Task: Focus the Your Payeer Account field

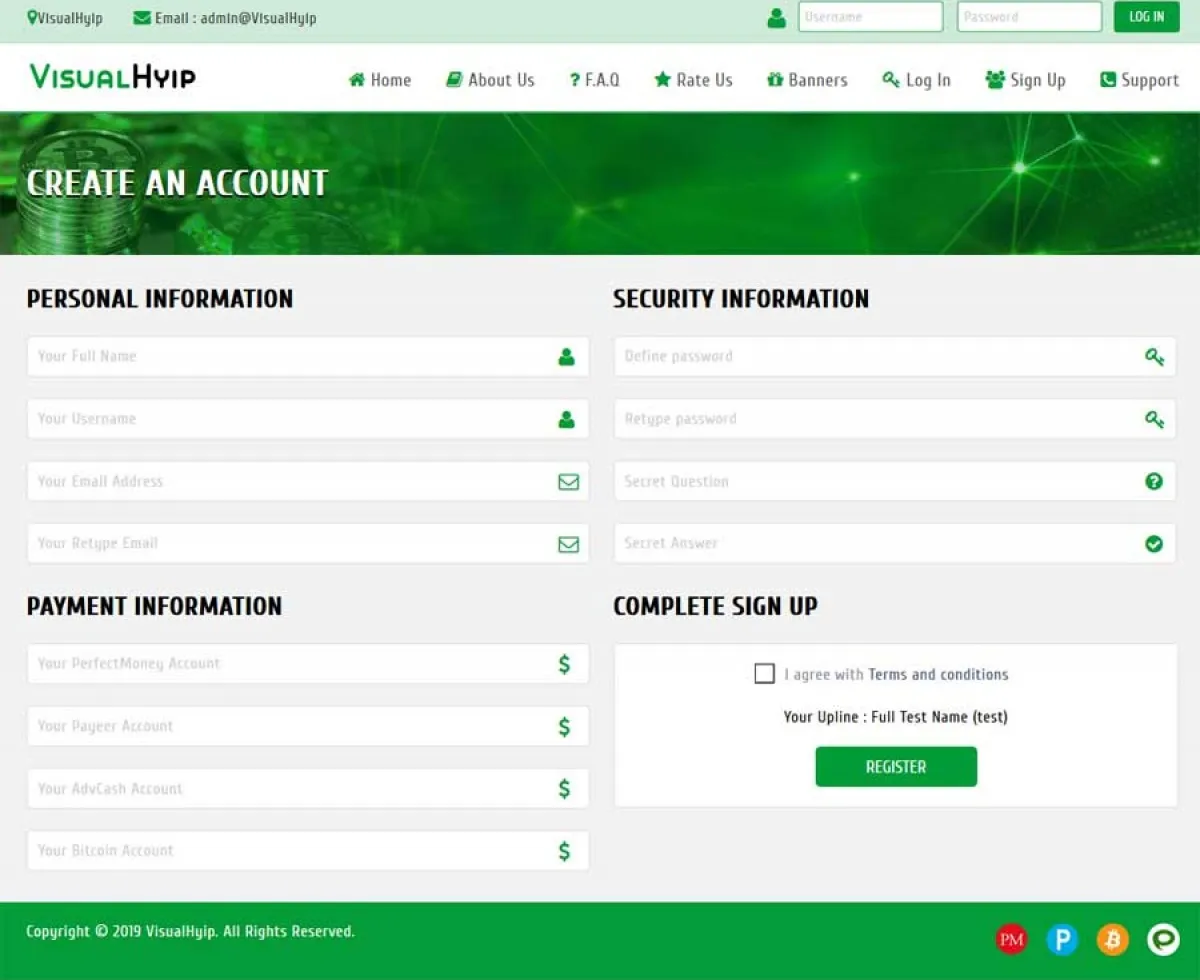Action: pyautogui.click(x=308, y=726)
